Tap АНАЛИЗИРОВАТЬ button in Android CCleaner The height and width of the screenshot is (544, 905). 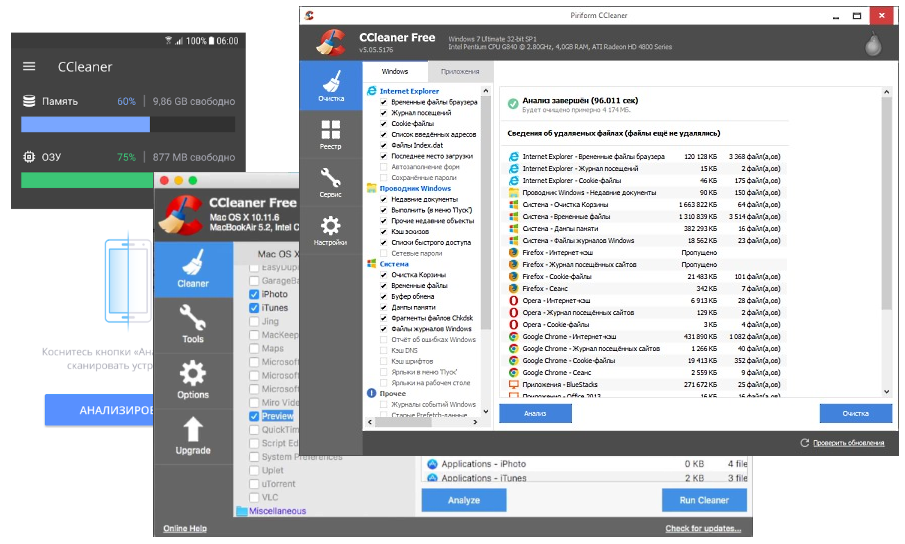pos(99,410)
